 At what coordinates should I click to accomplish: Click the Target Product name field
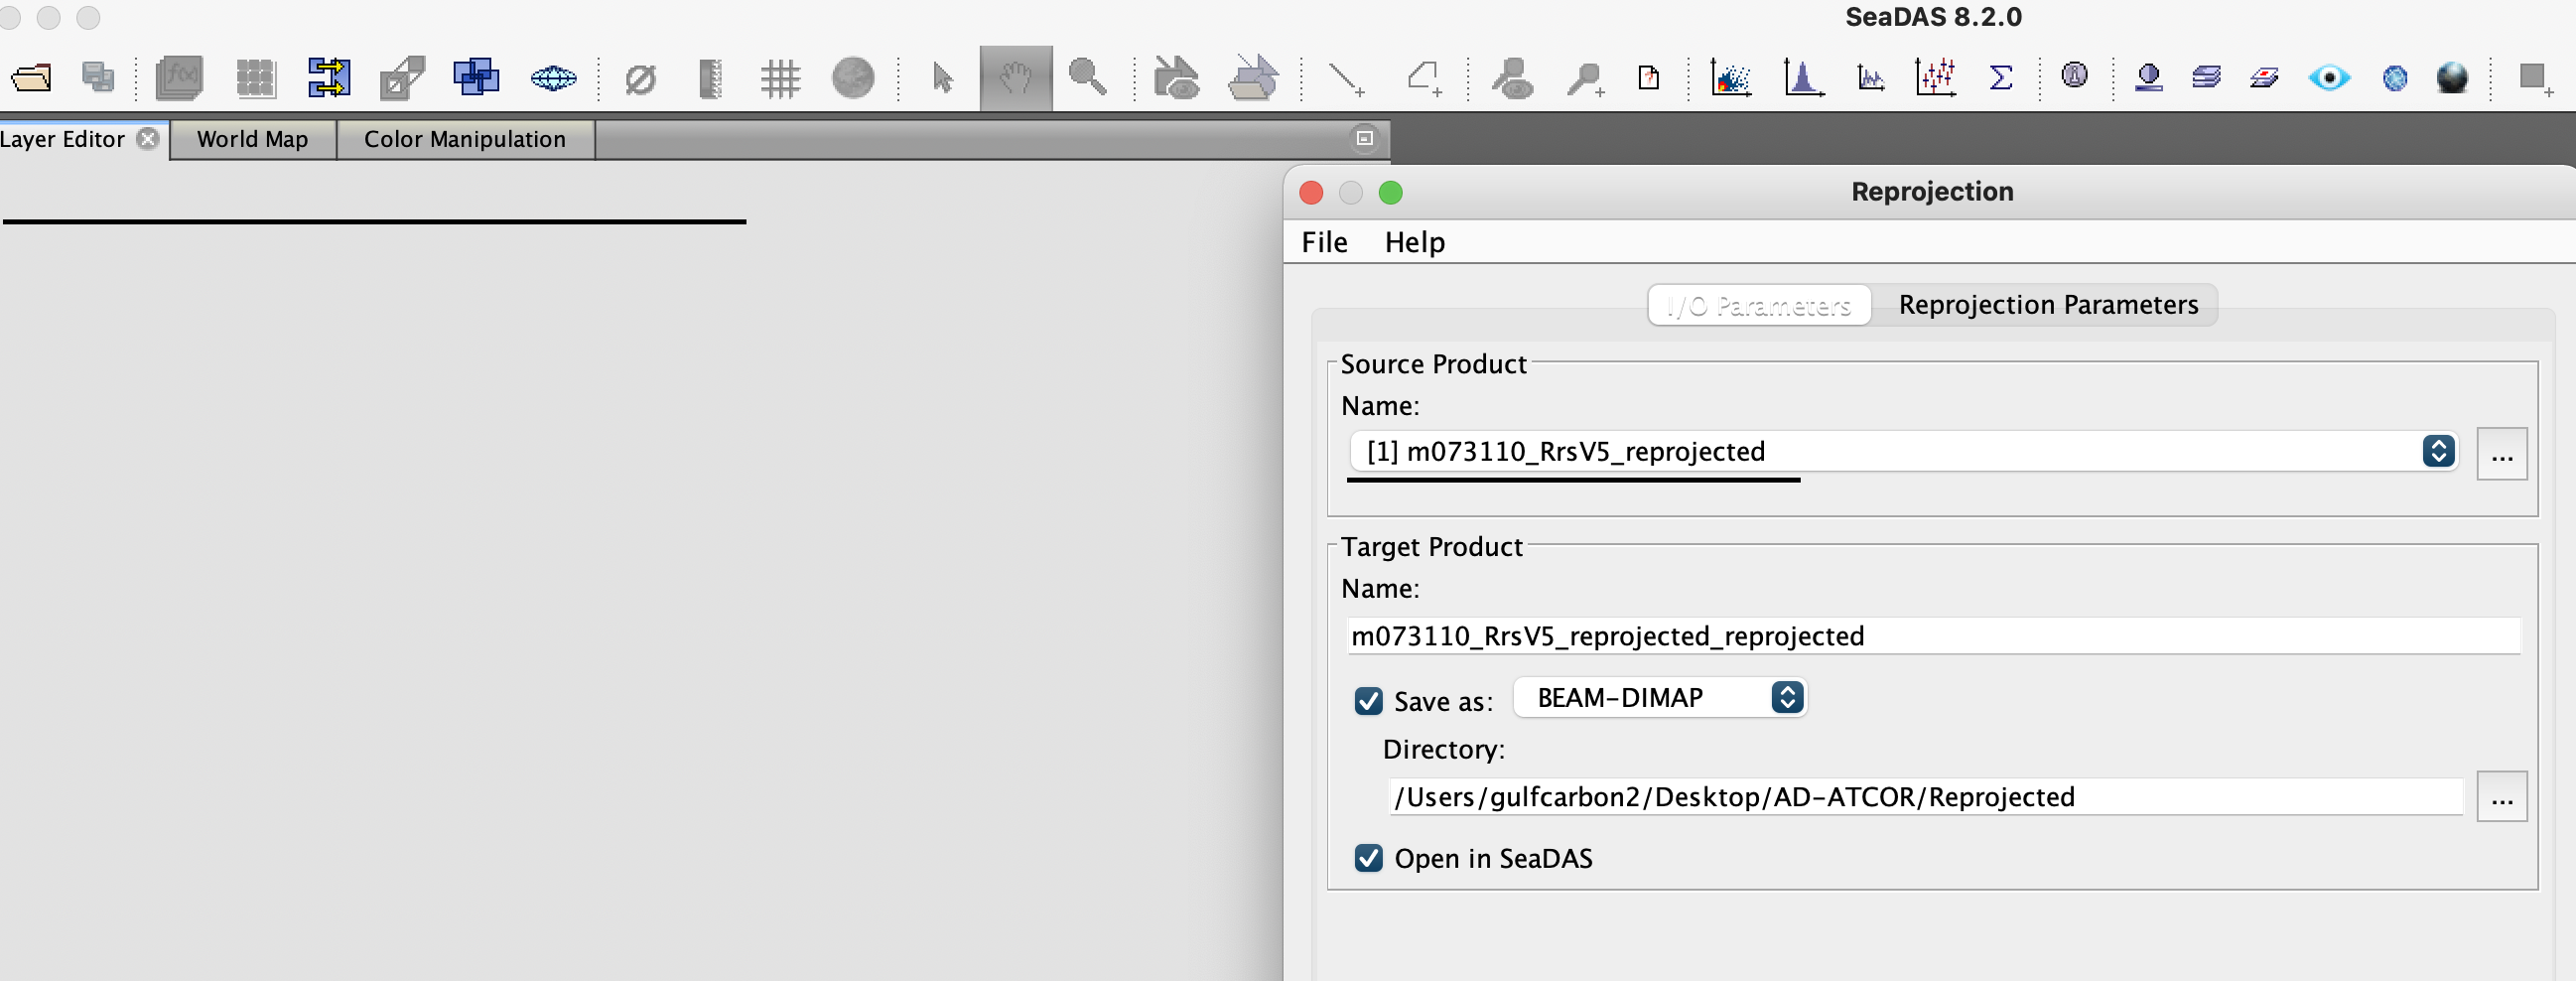coord(1934,636)
